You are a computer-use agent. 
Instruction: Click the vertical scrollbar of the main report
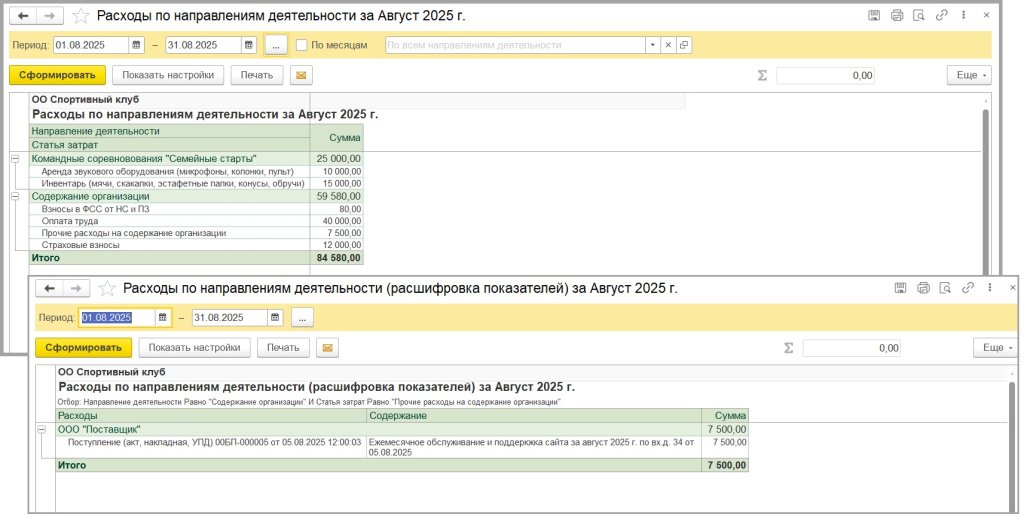coord(985,180)
